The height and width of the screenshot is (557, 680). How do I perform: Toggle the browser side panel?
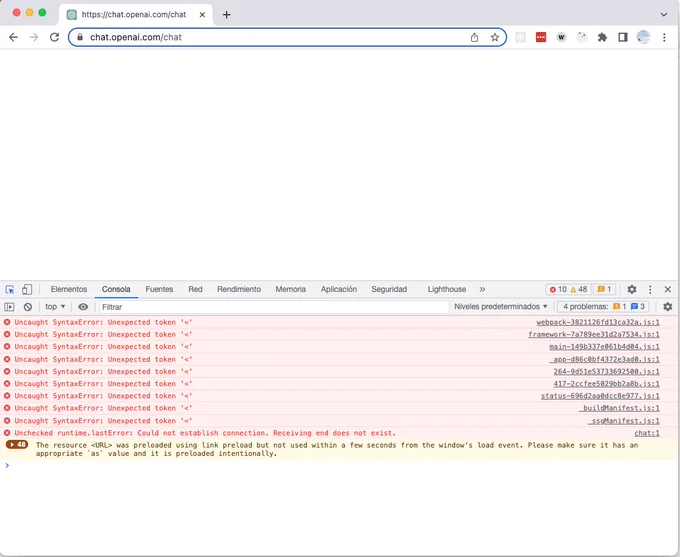click(x=623, y=37)
